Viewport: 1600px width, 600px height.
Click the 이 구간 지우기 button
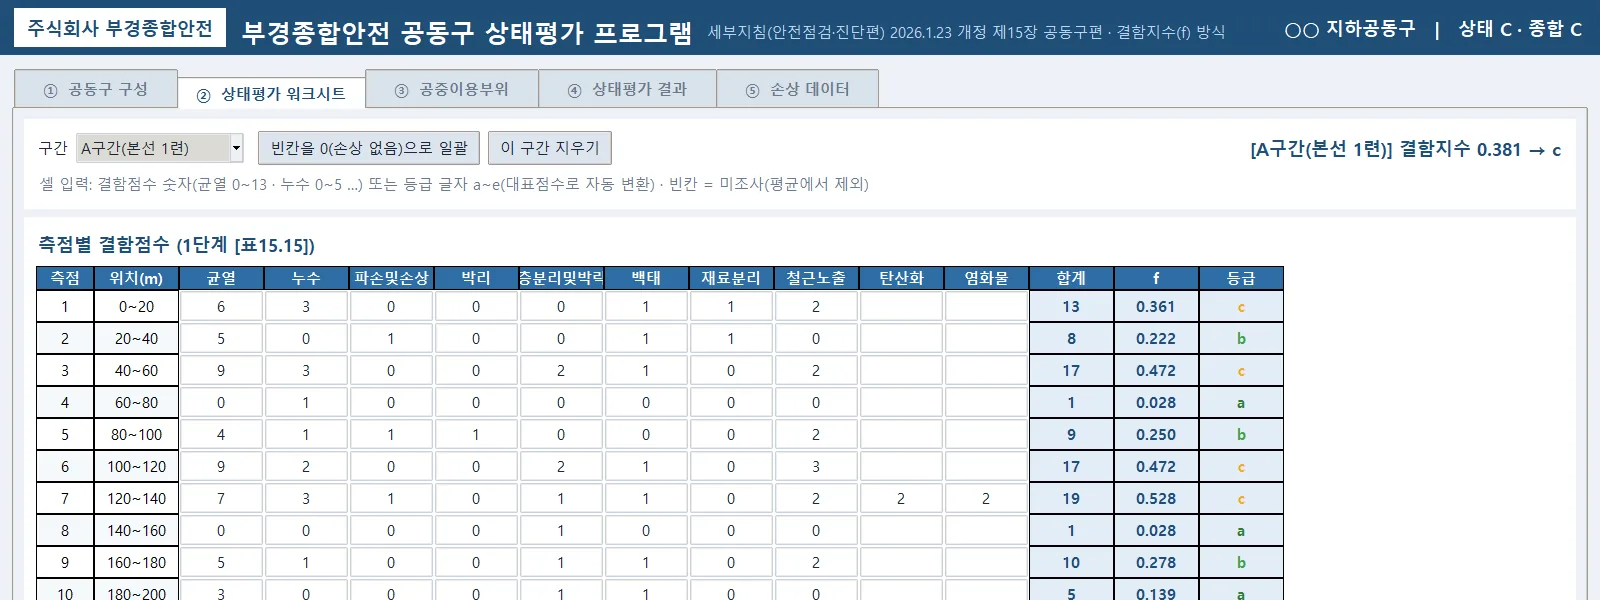tap(550, 148)
